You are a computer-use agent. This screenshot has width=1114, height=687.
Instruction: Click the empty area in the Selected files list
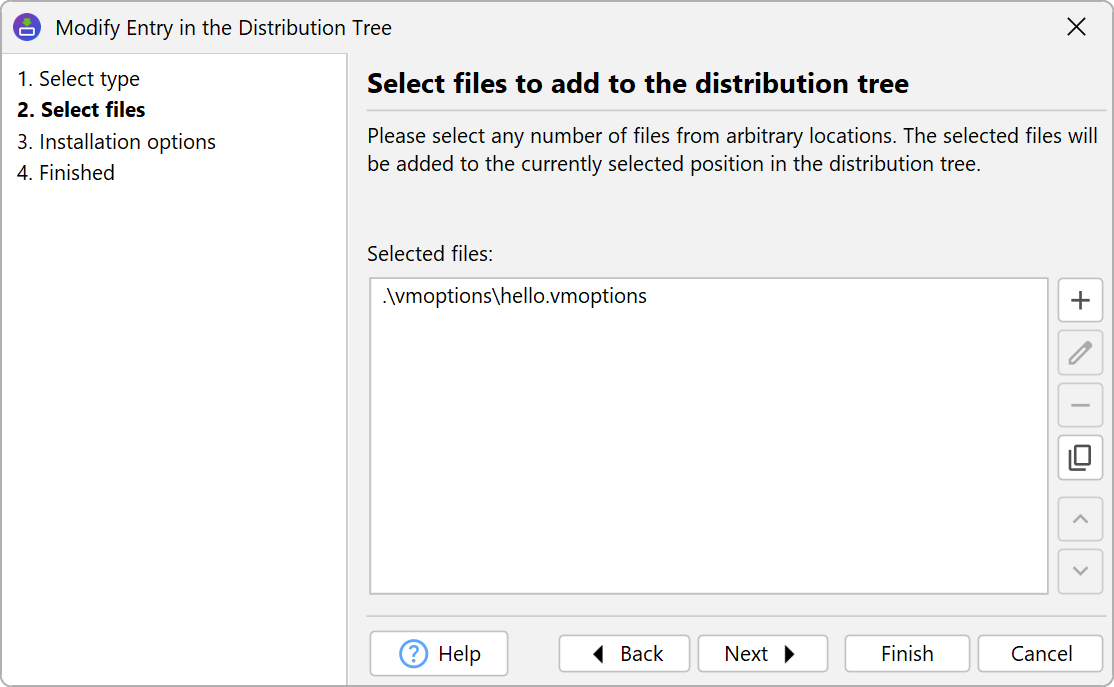tap(708, 460)
